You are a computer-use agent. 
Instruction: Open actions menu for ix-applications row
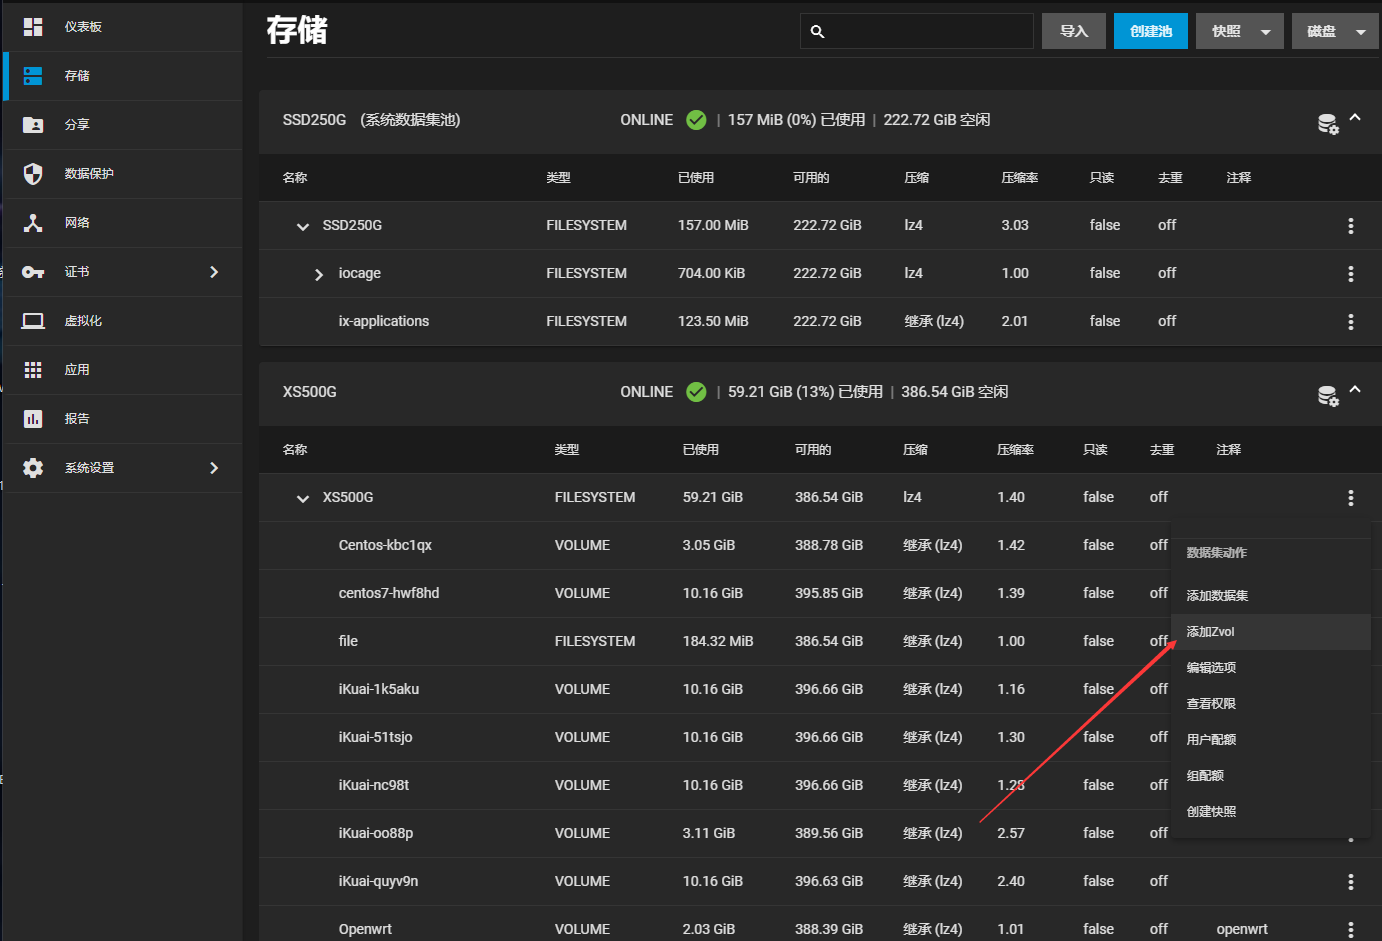click(x=1350, y=322)
